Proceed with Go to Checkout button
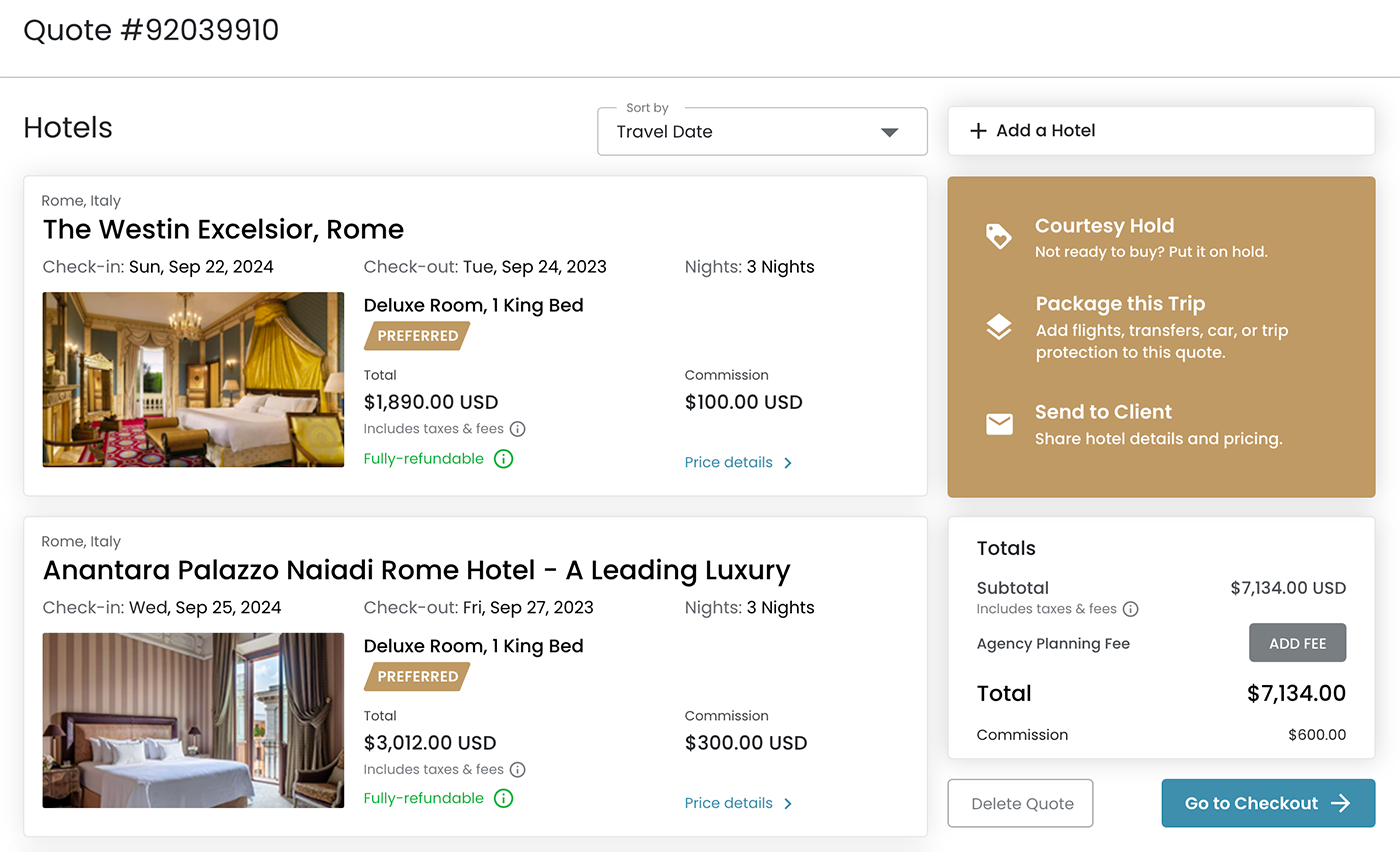Image resolution: width=1400 pixels, height=852 pixels. point(1267,803)
